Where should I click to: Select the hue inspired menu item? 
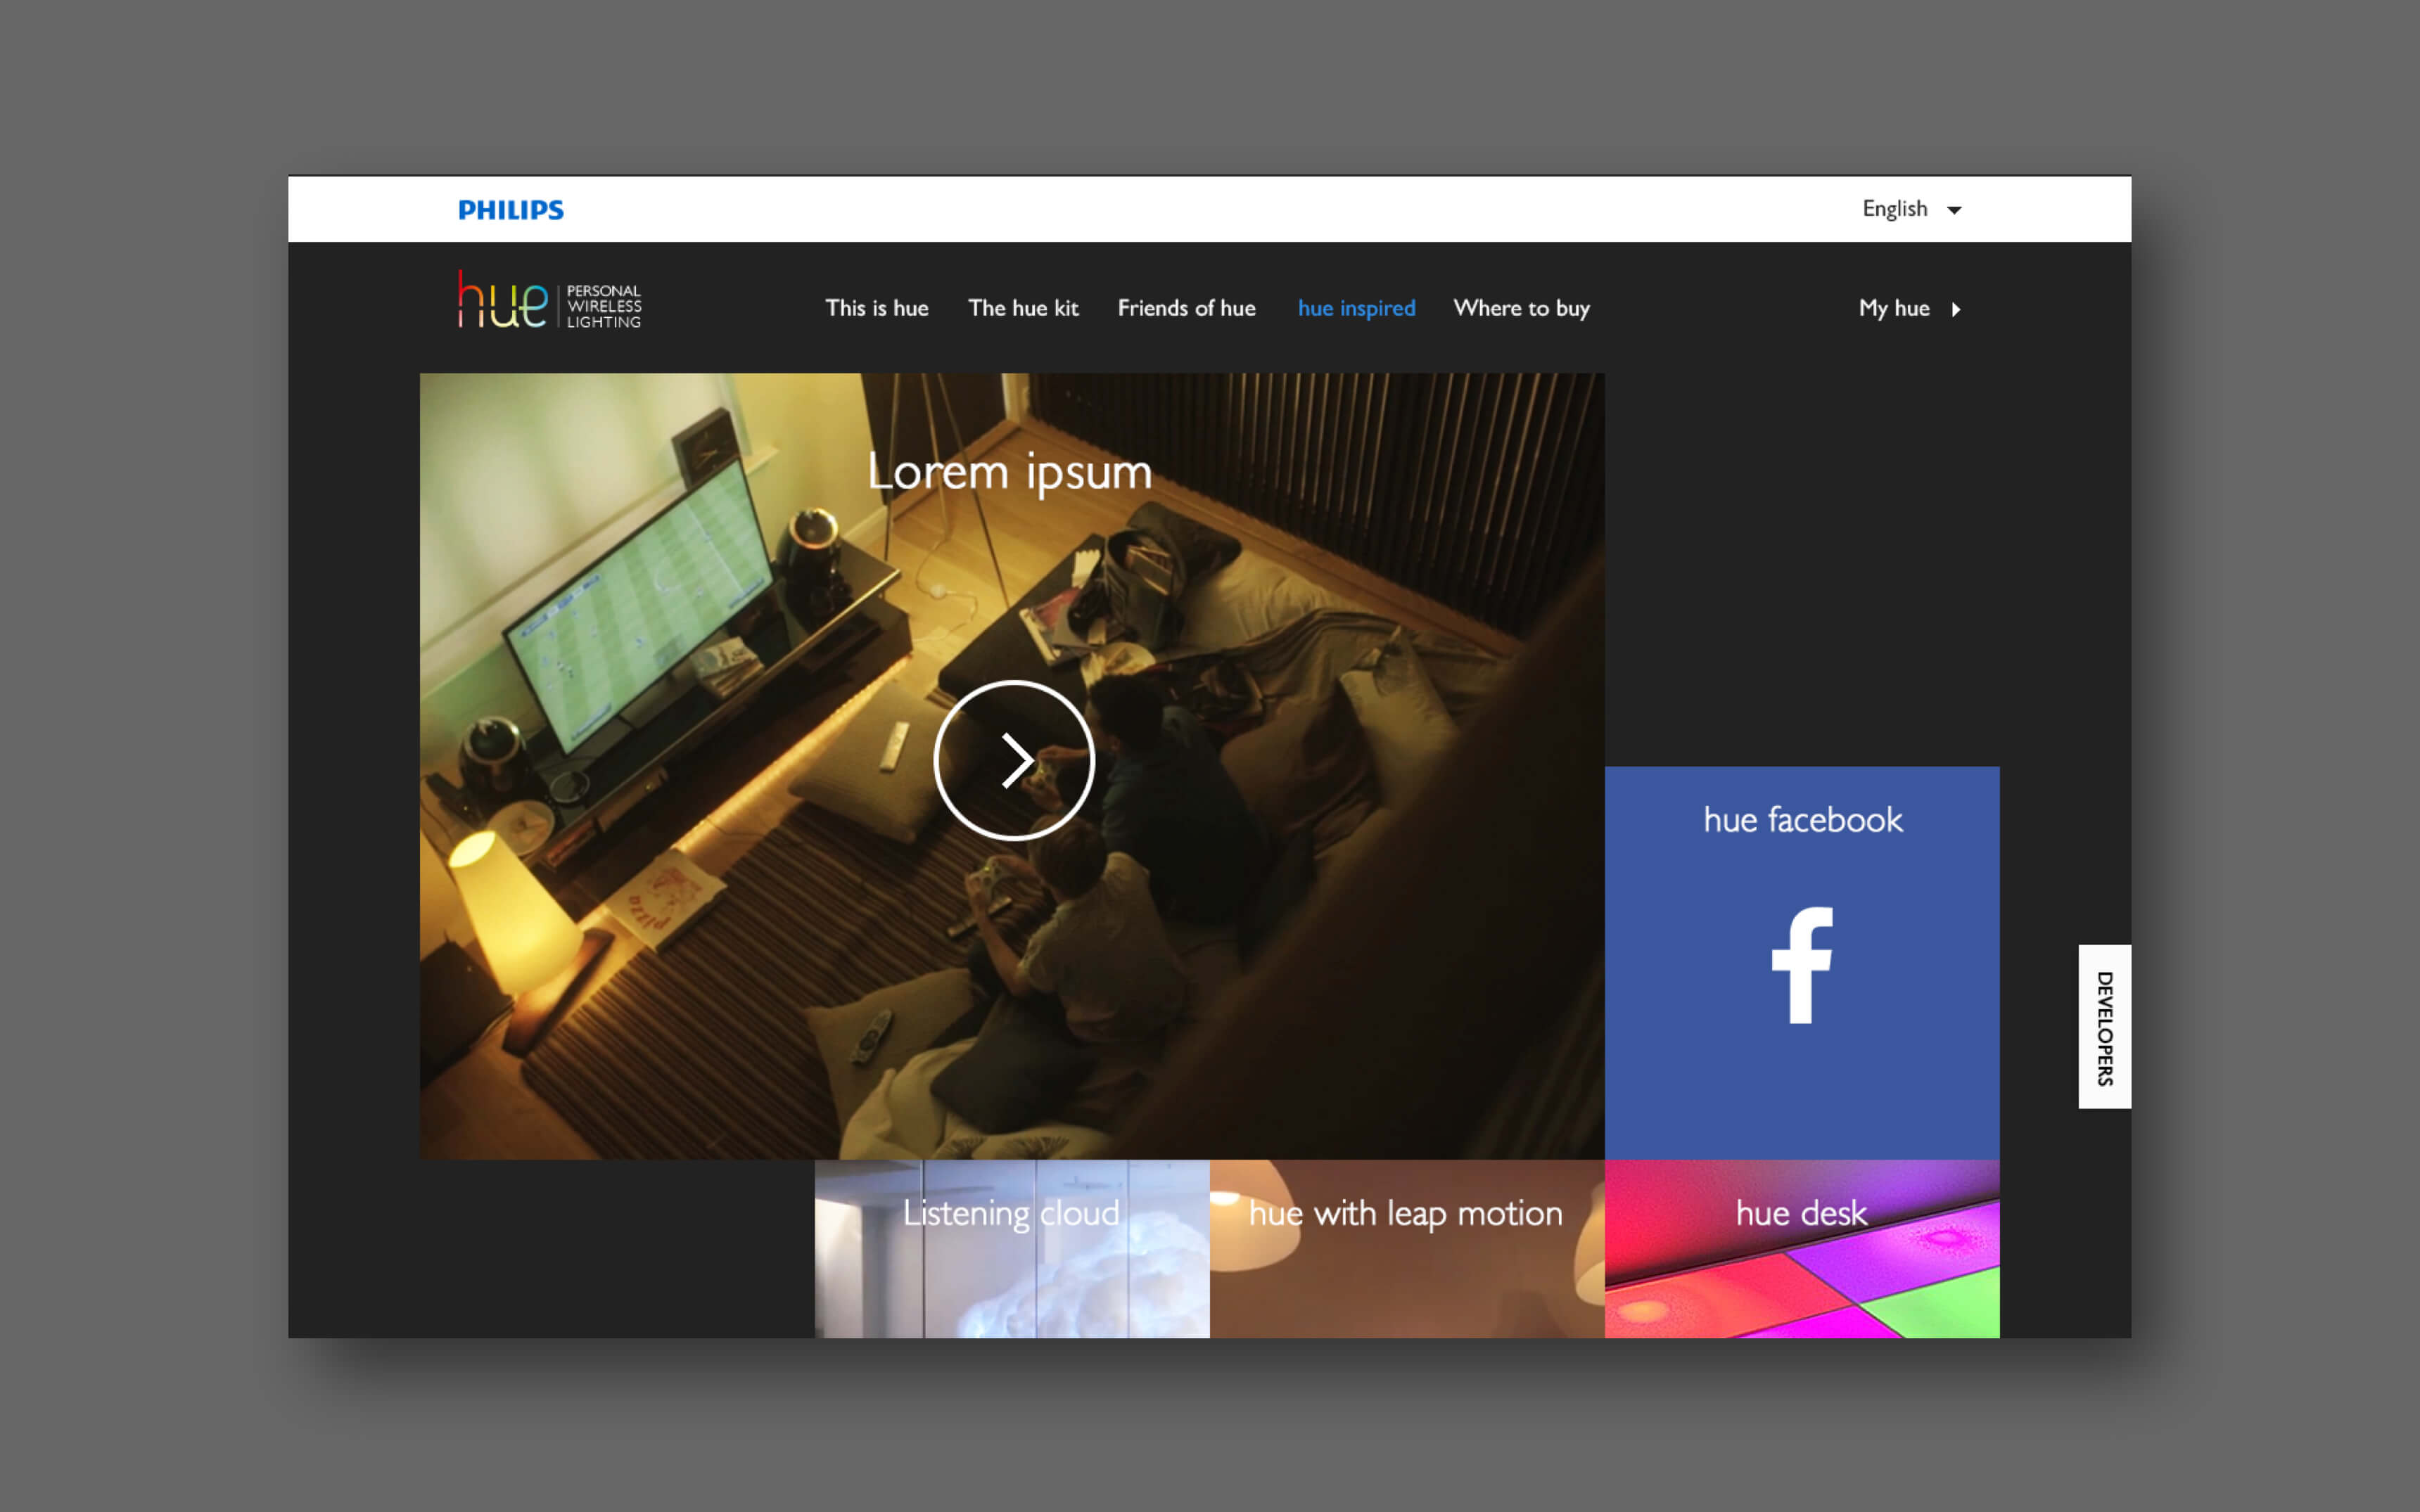pos(1356,308)
